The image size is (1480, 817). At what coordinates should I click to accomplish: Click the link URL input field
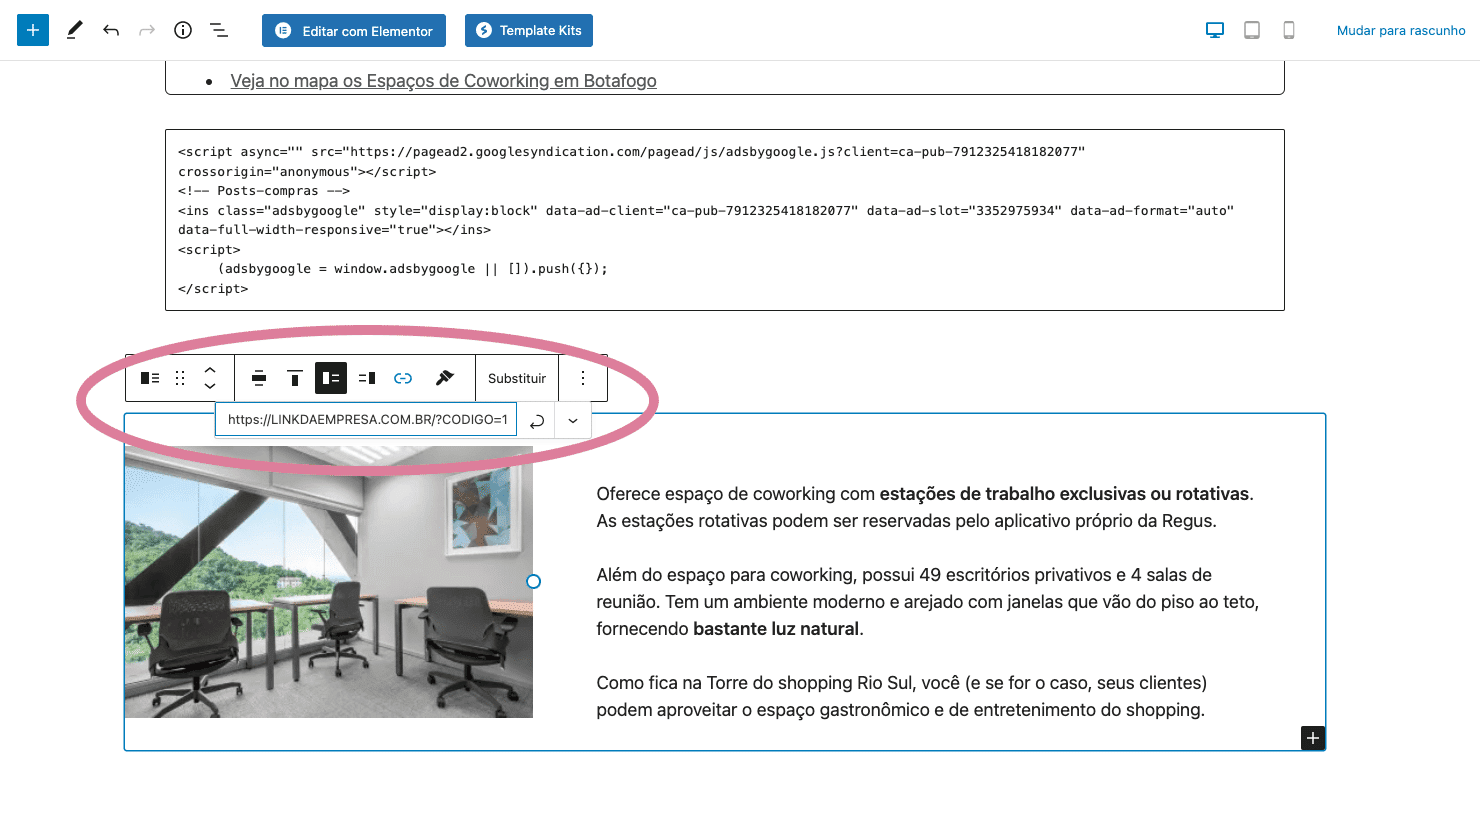pos(367,420)
